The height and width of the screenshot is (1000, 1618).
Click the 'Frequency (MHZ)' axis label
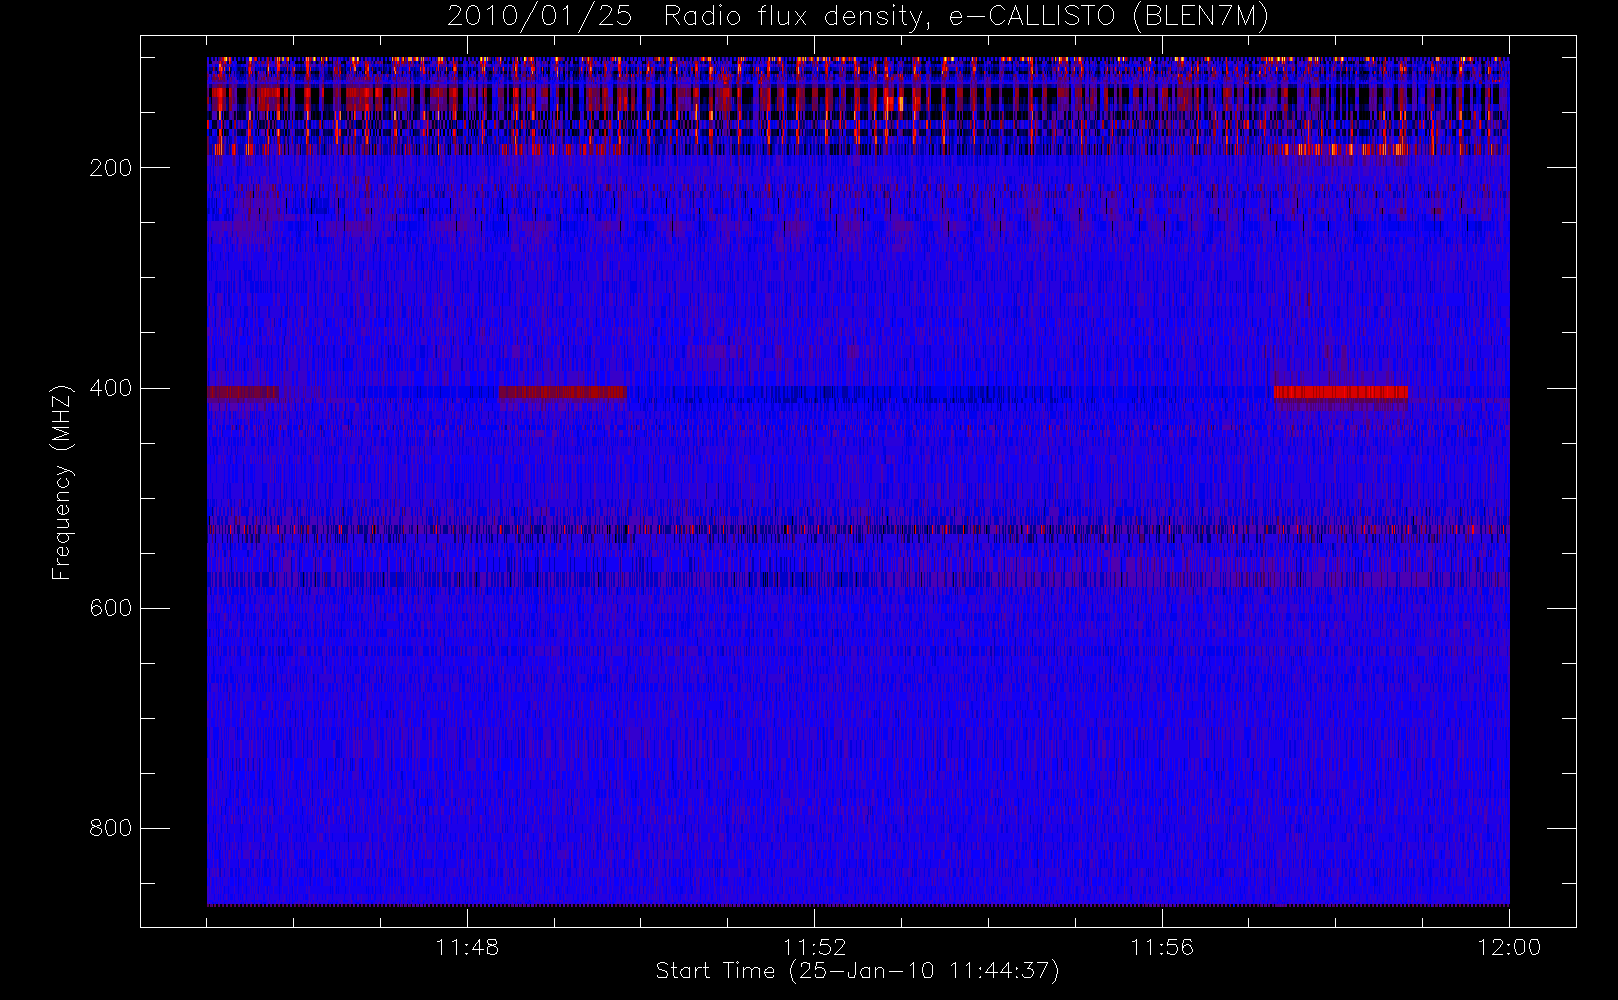(x=62, y=482)
